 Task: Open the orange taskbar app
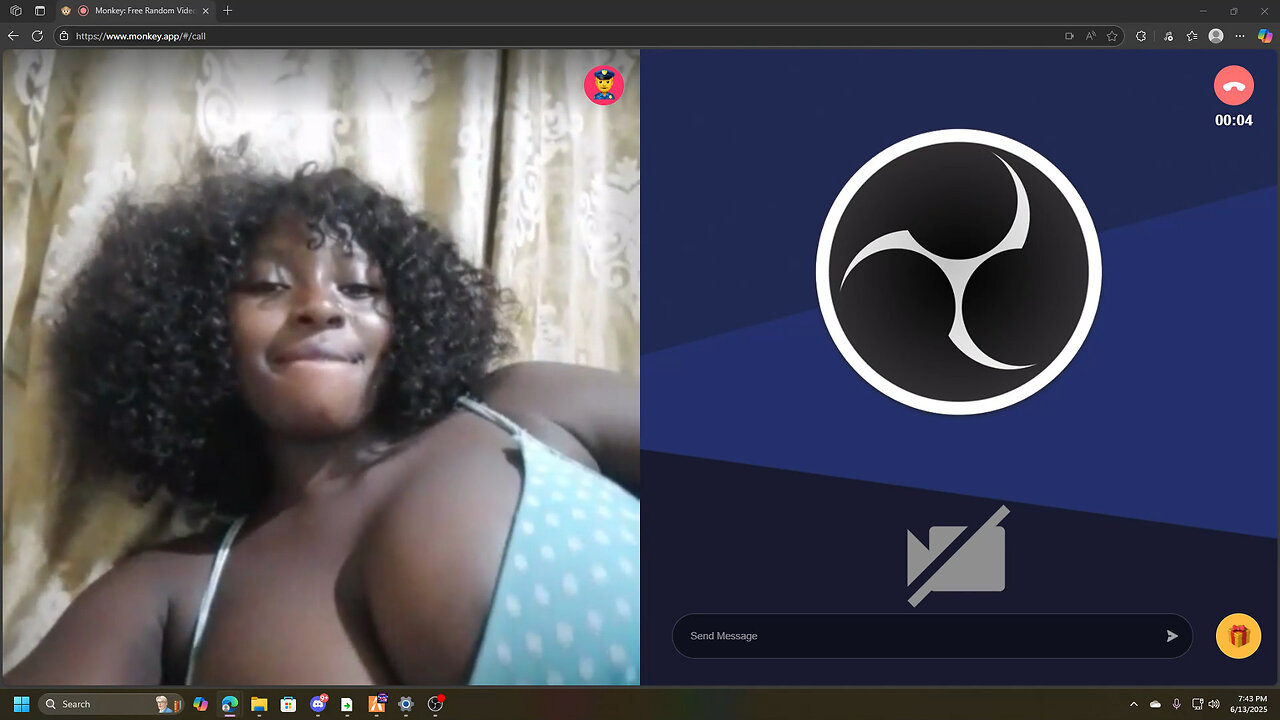[377, 704]
